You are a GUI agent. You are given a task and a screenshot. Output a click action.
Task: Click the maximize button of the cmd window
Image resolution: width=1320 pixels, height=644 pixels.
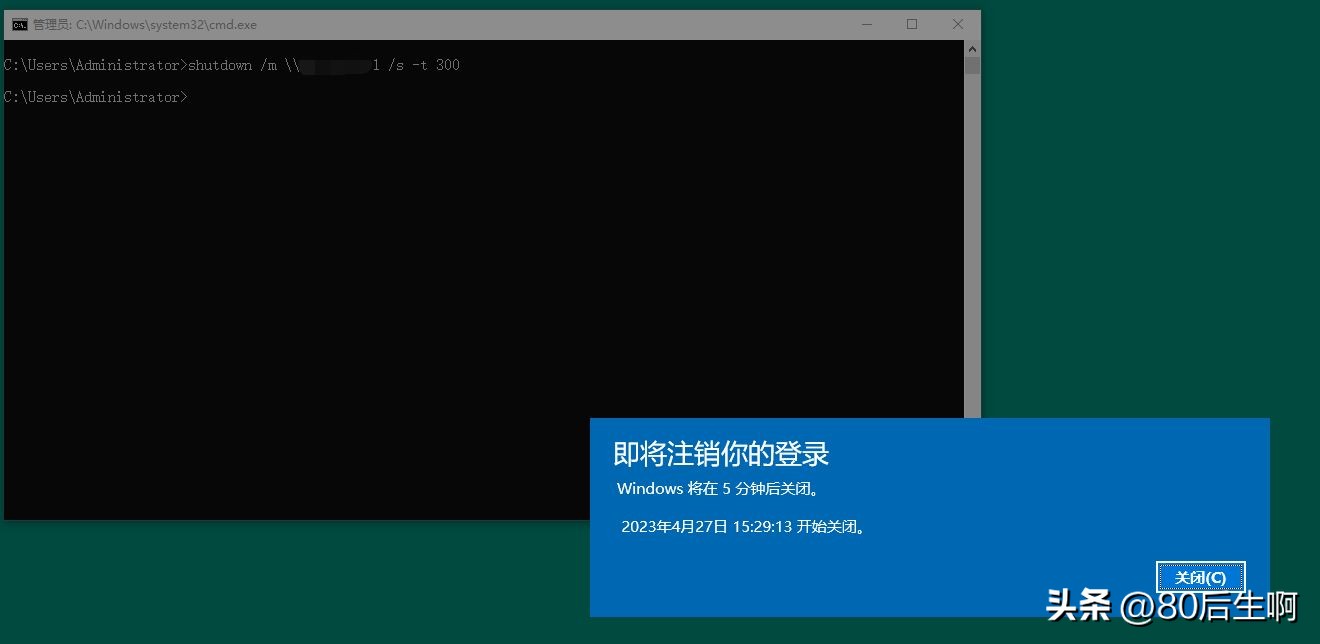coord(911,24)
